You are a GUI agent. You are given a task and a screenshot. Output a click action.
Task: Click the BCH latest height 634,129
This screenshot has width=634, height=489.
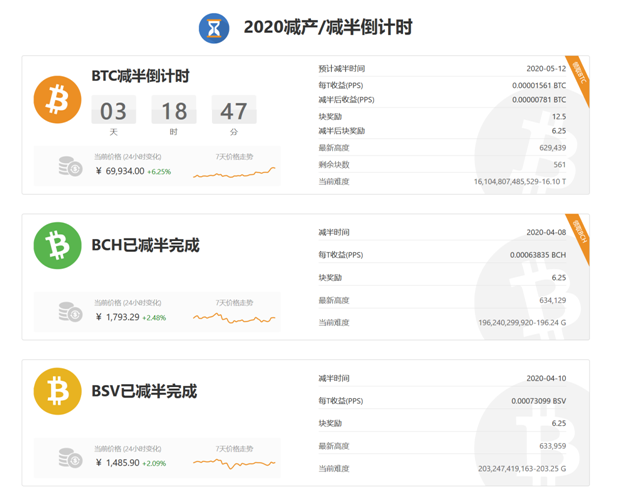(x=552, y=300)
